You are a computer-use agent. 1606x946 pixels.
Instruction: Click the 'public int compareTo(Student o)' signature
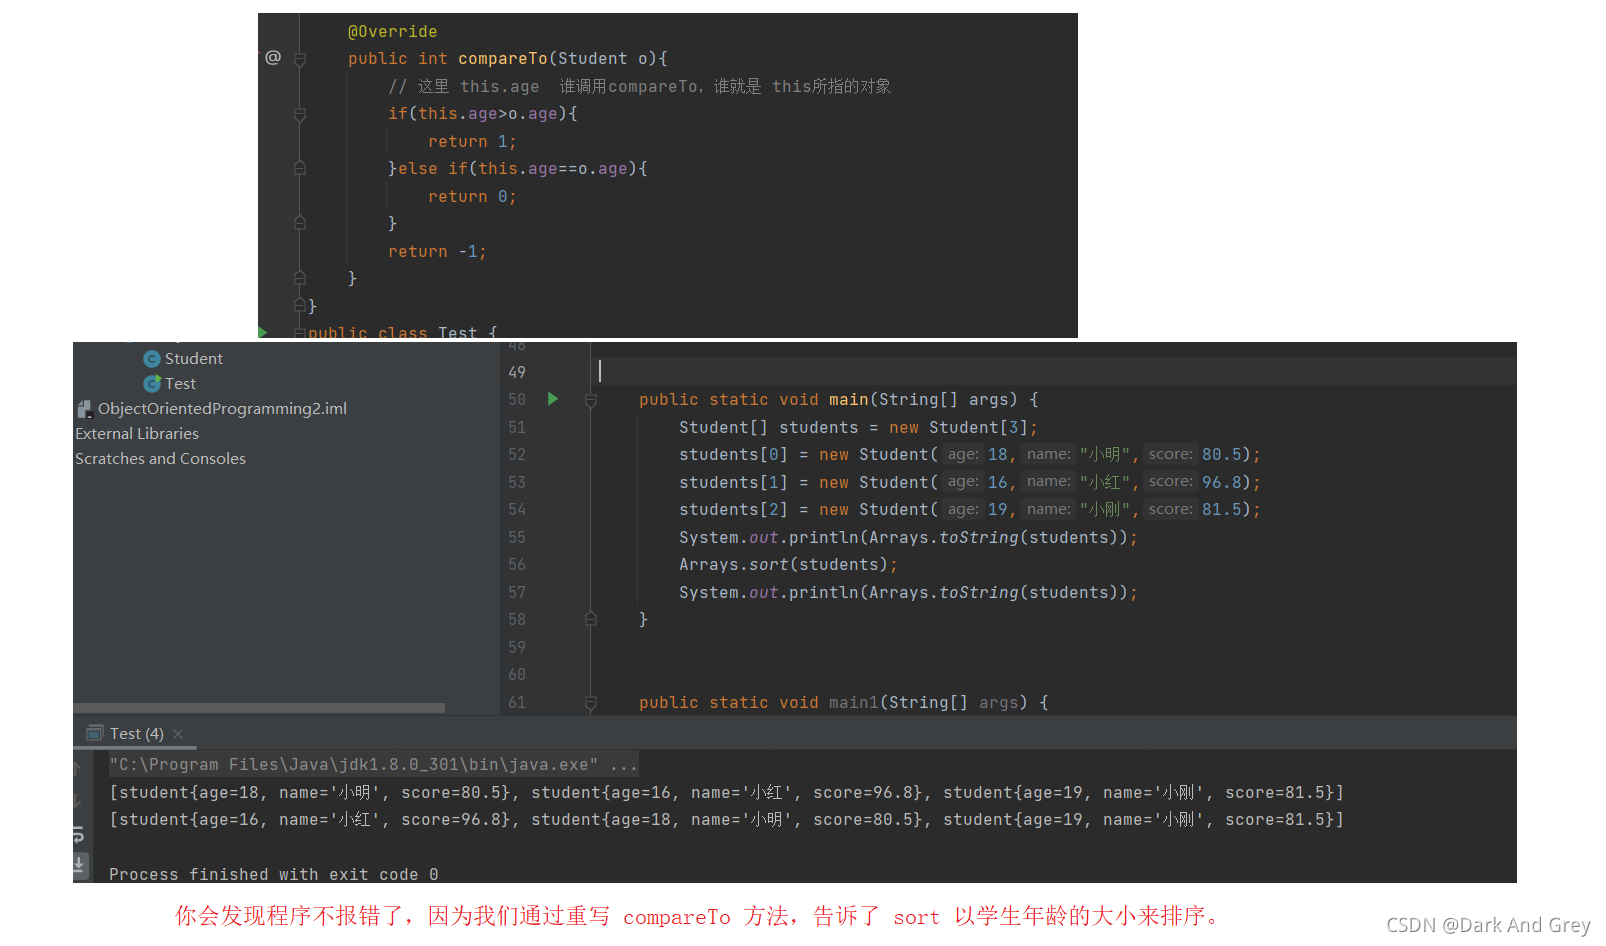(507, 59)
